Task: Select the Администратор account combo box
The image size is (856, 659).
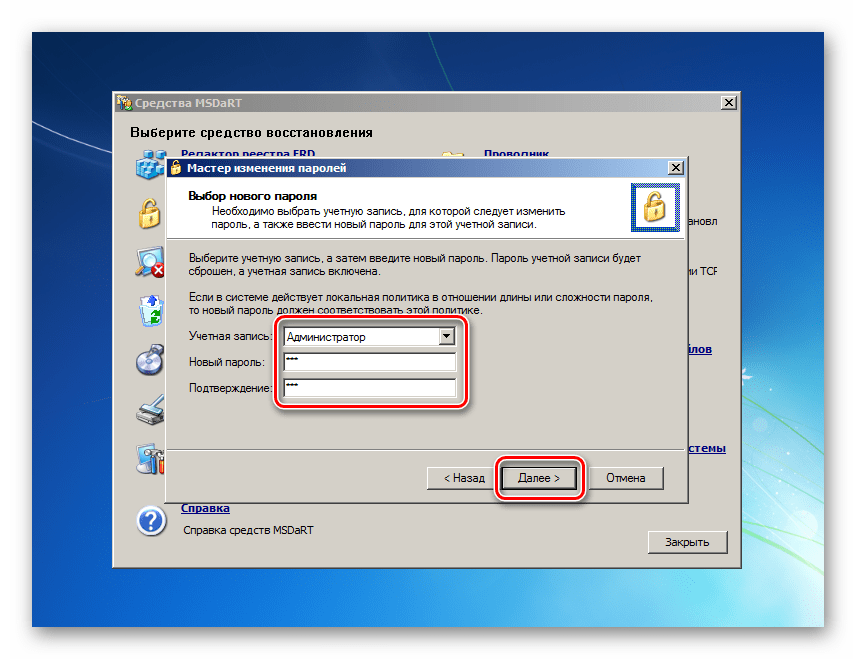Action: coord(370,336)
